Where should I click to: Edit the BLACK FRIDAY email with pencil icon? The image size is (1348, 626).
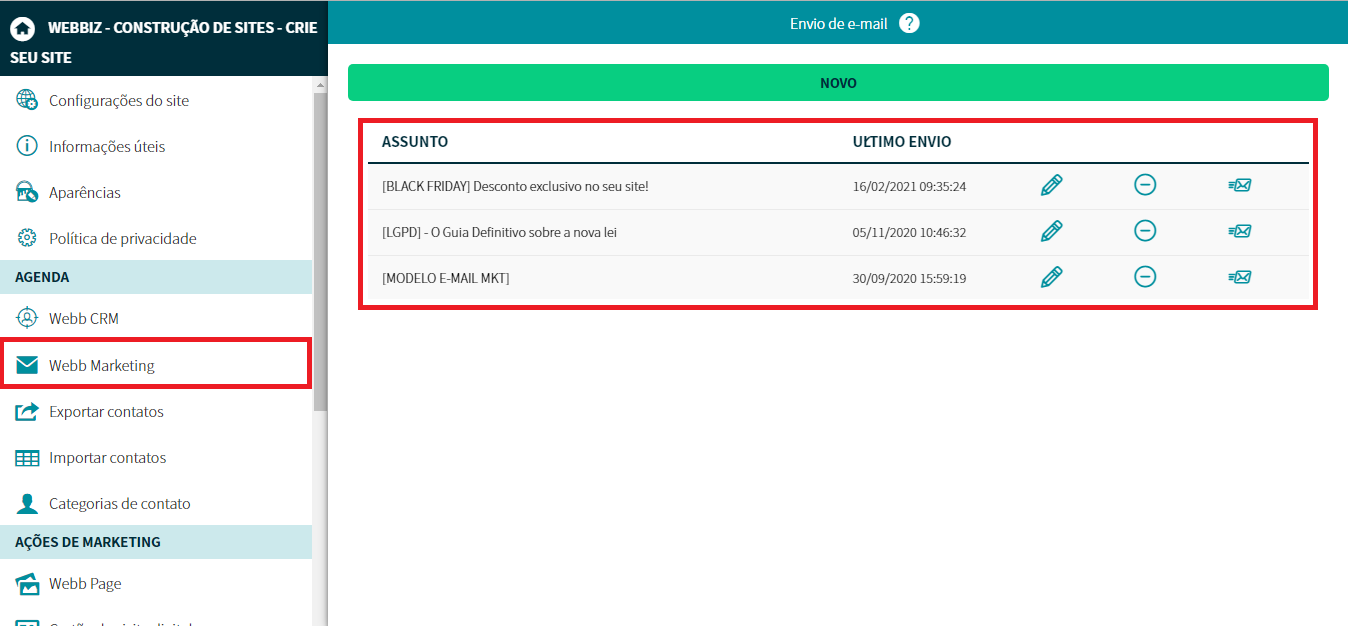click(1051, 185)
